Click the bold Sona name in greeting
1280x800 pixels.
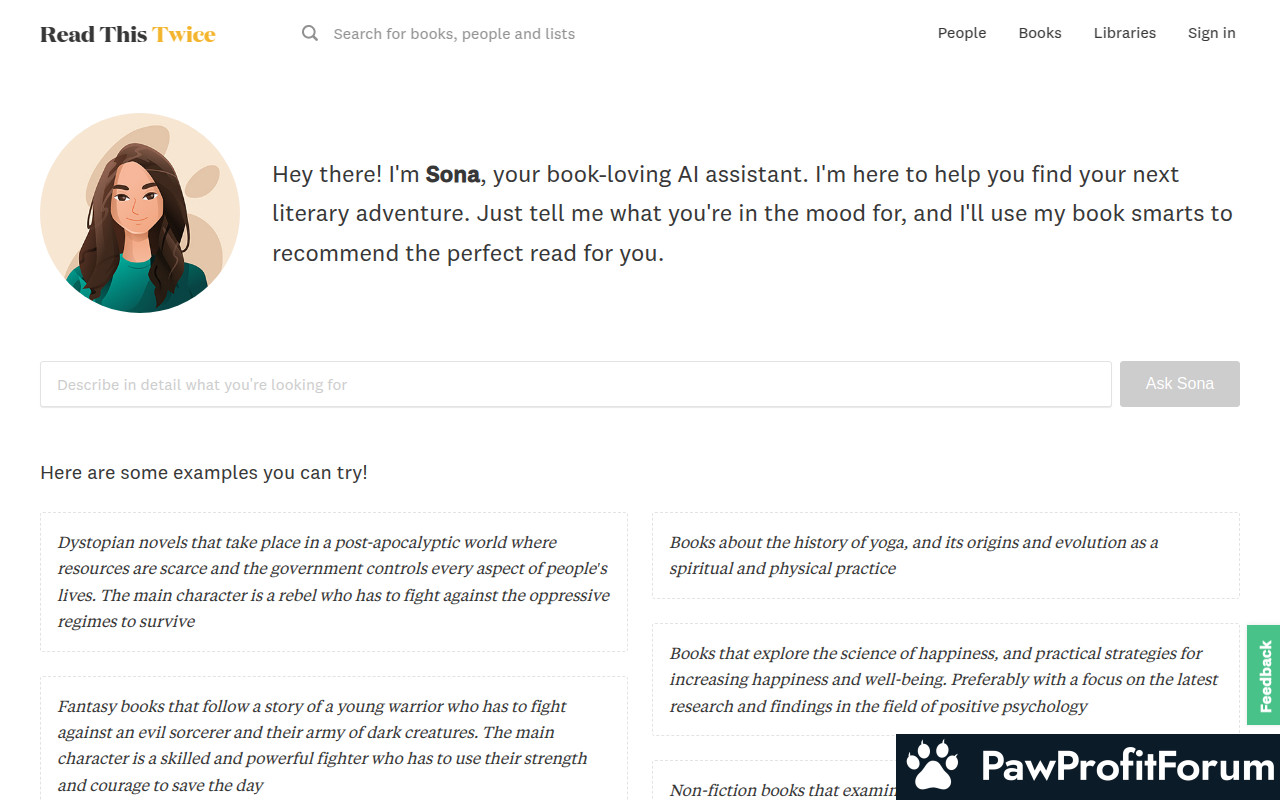453,174
